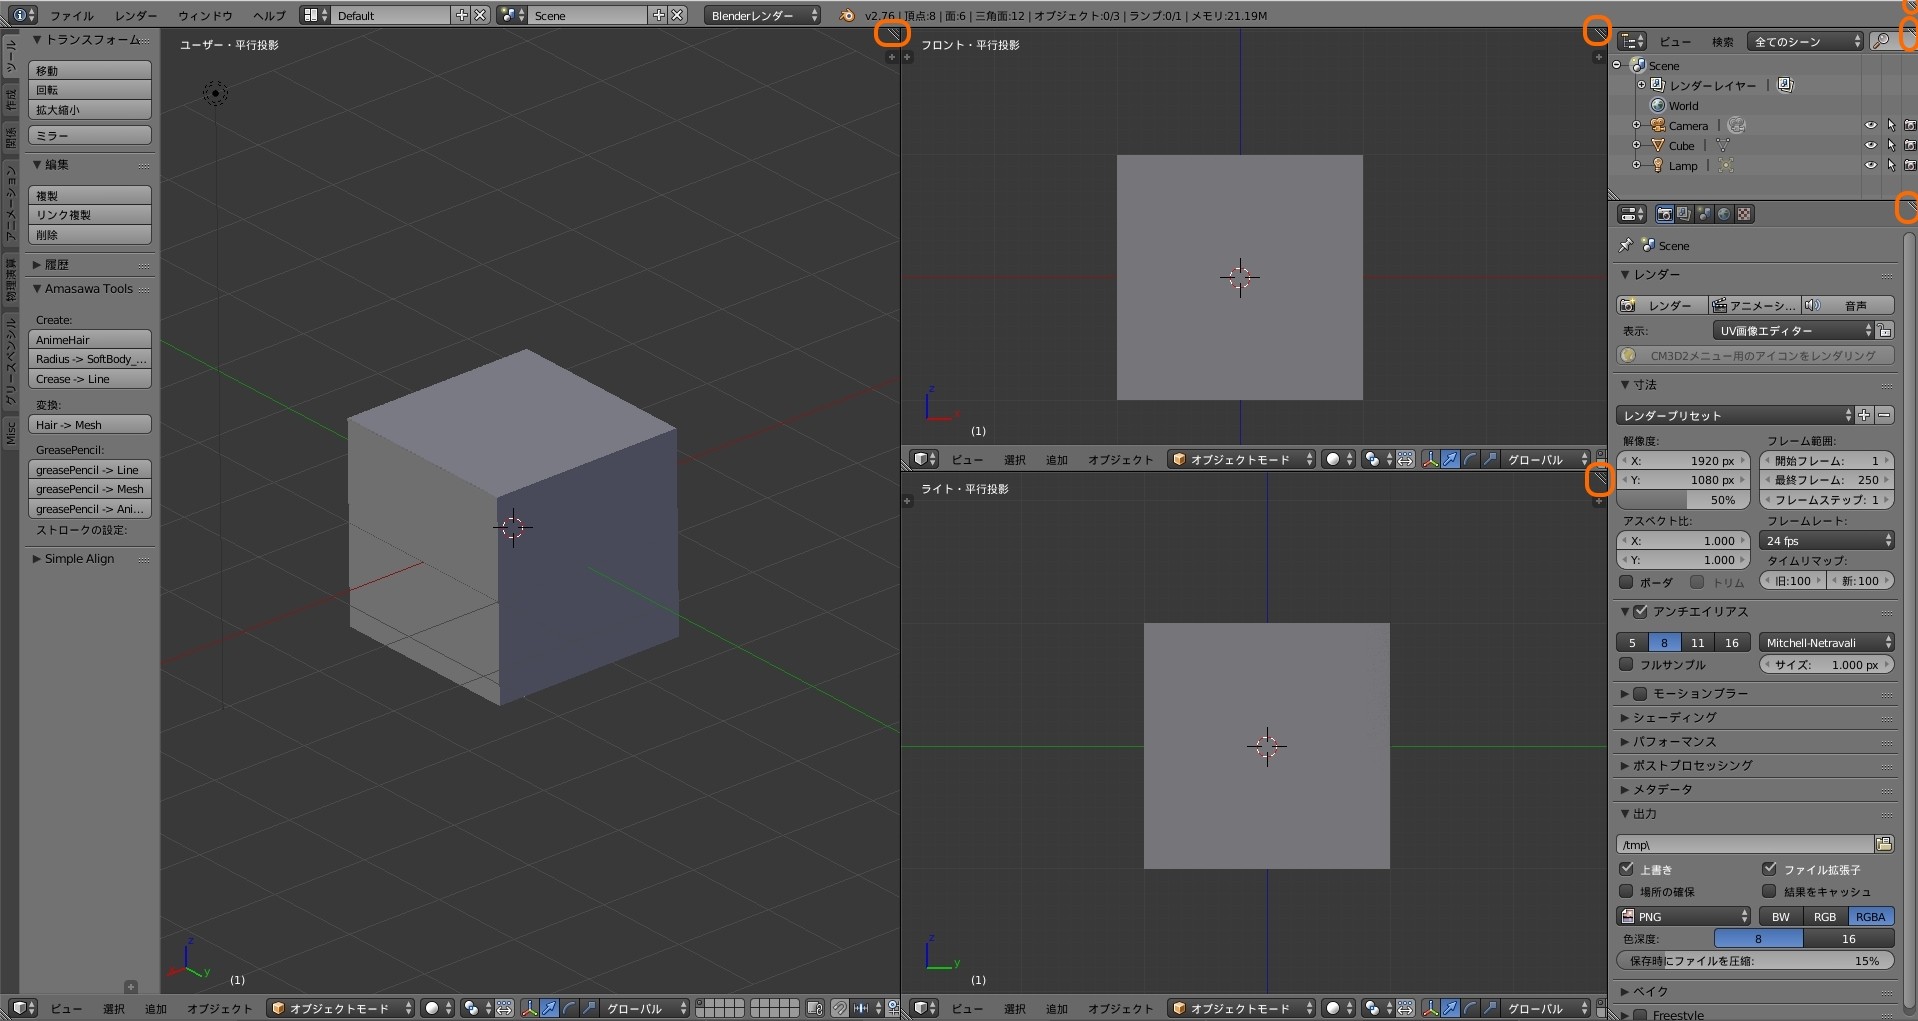Open the ウィンドウ menu
1918x1021 pixels.
pyautogui.click(x=205, y=15)
